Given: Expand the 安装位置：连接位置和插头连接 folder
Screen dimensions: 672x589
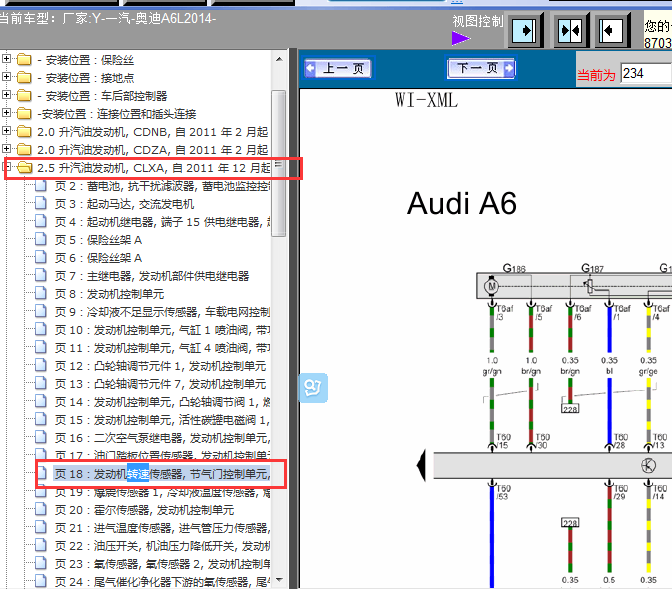Looking at the screenshot, I should (6, 113).
